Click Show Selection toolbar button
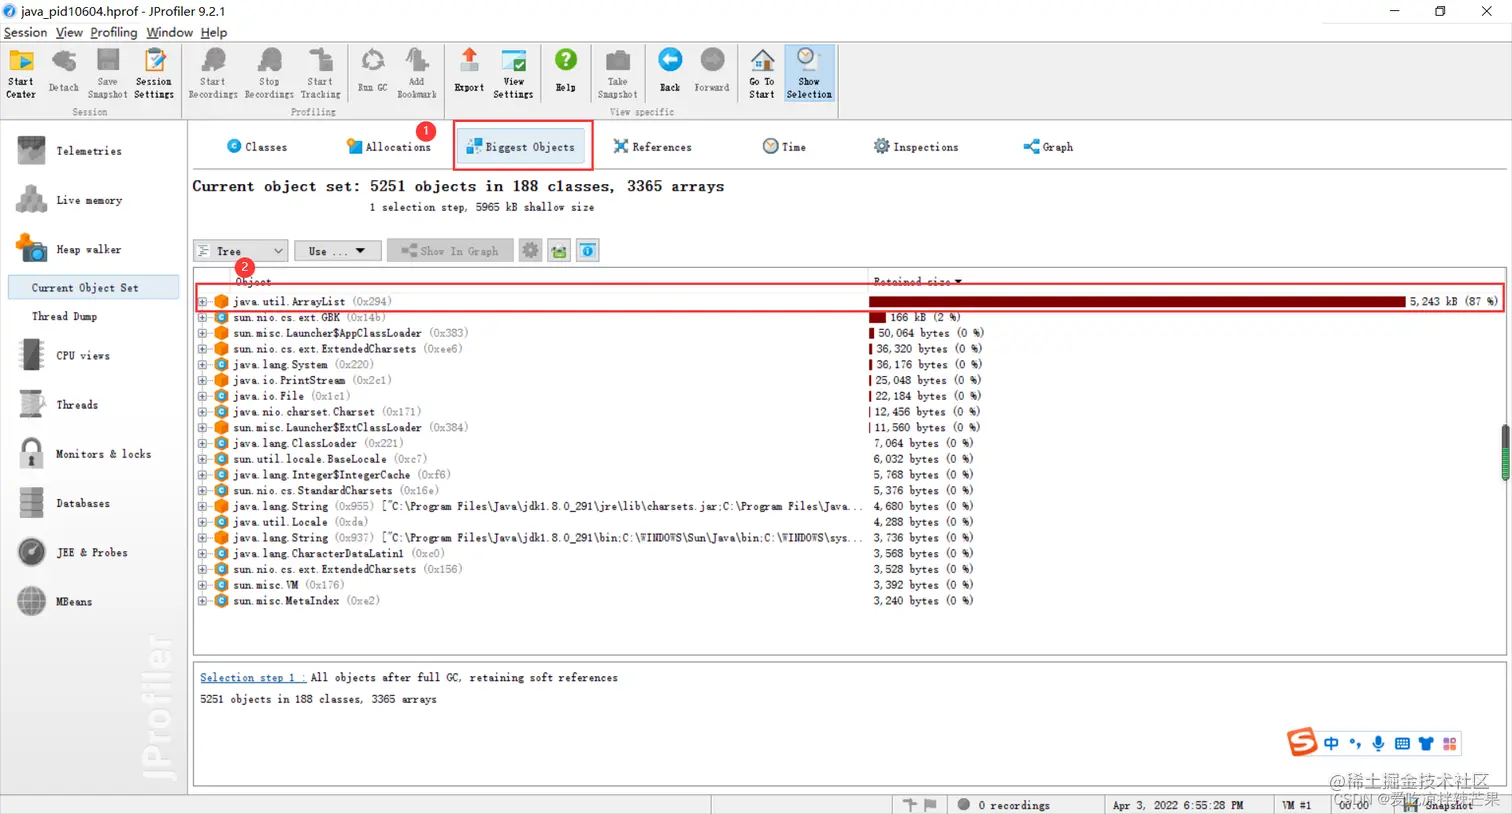 coord(809,73)
